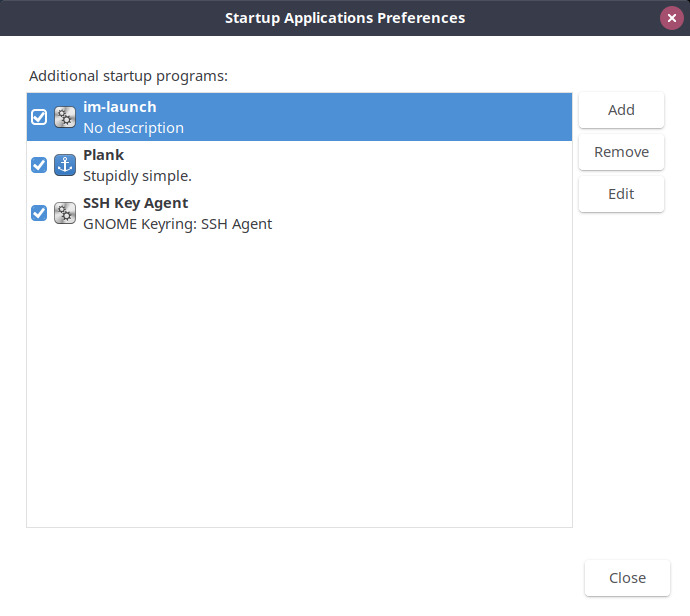Click the Add button

click(621, 110)
